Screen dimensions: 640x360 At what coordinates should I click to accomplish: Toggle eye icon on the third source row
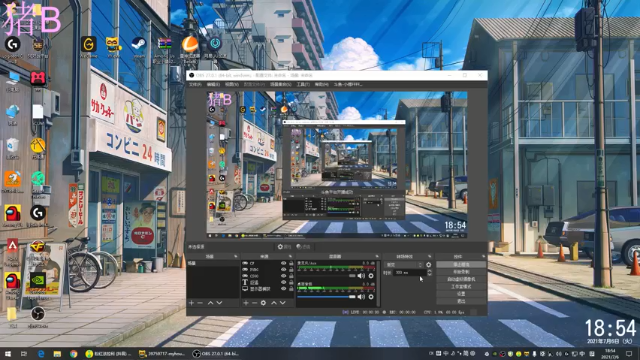coord(283,276)
